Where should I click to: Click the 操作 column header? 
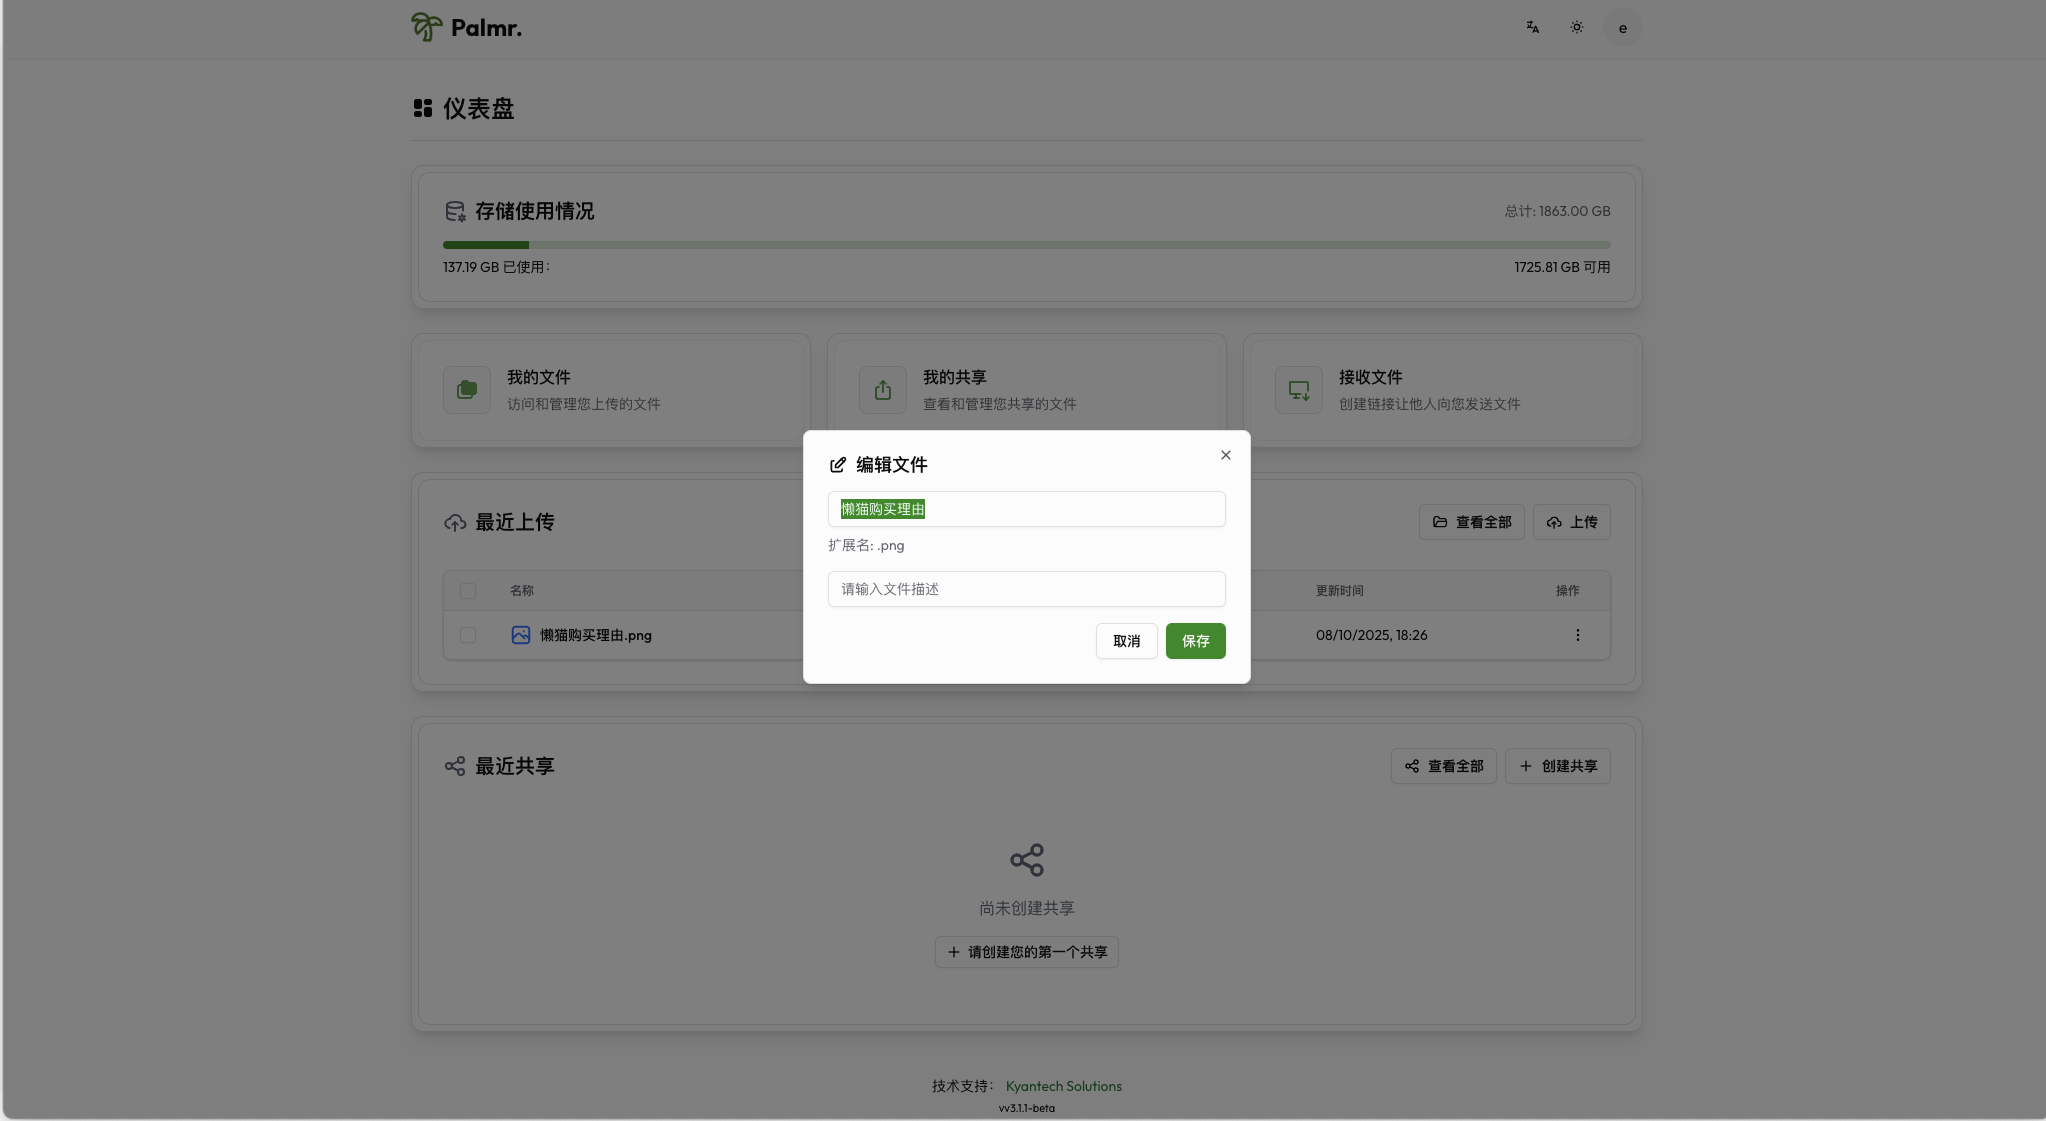pos(1568,591)
